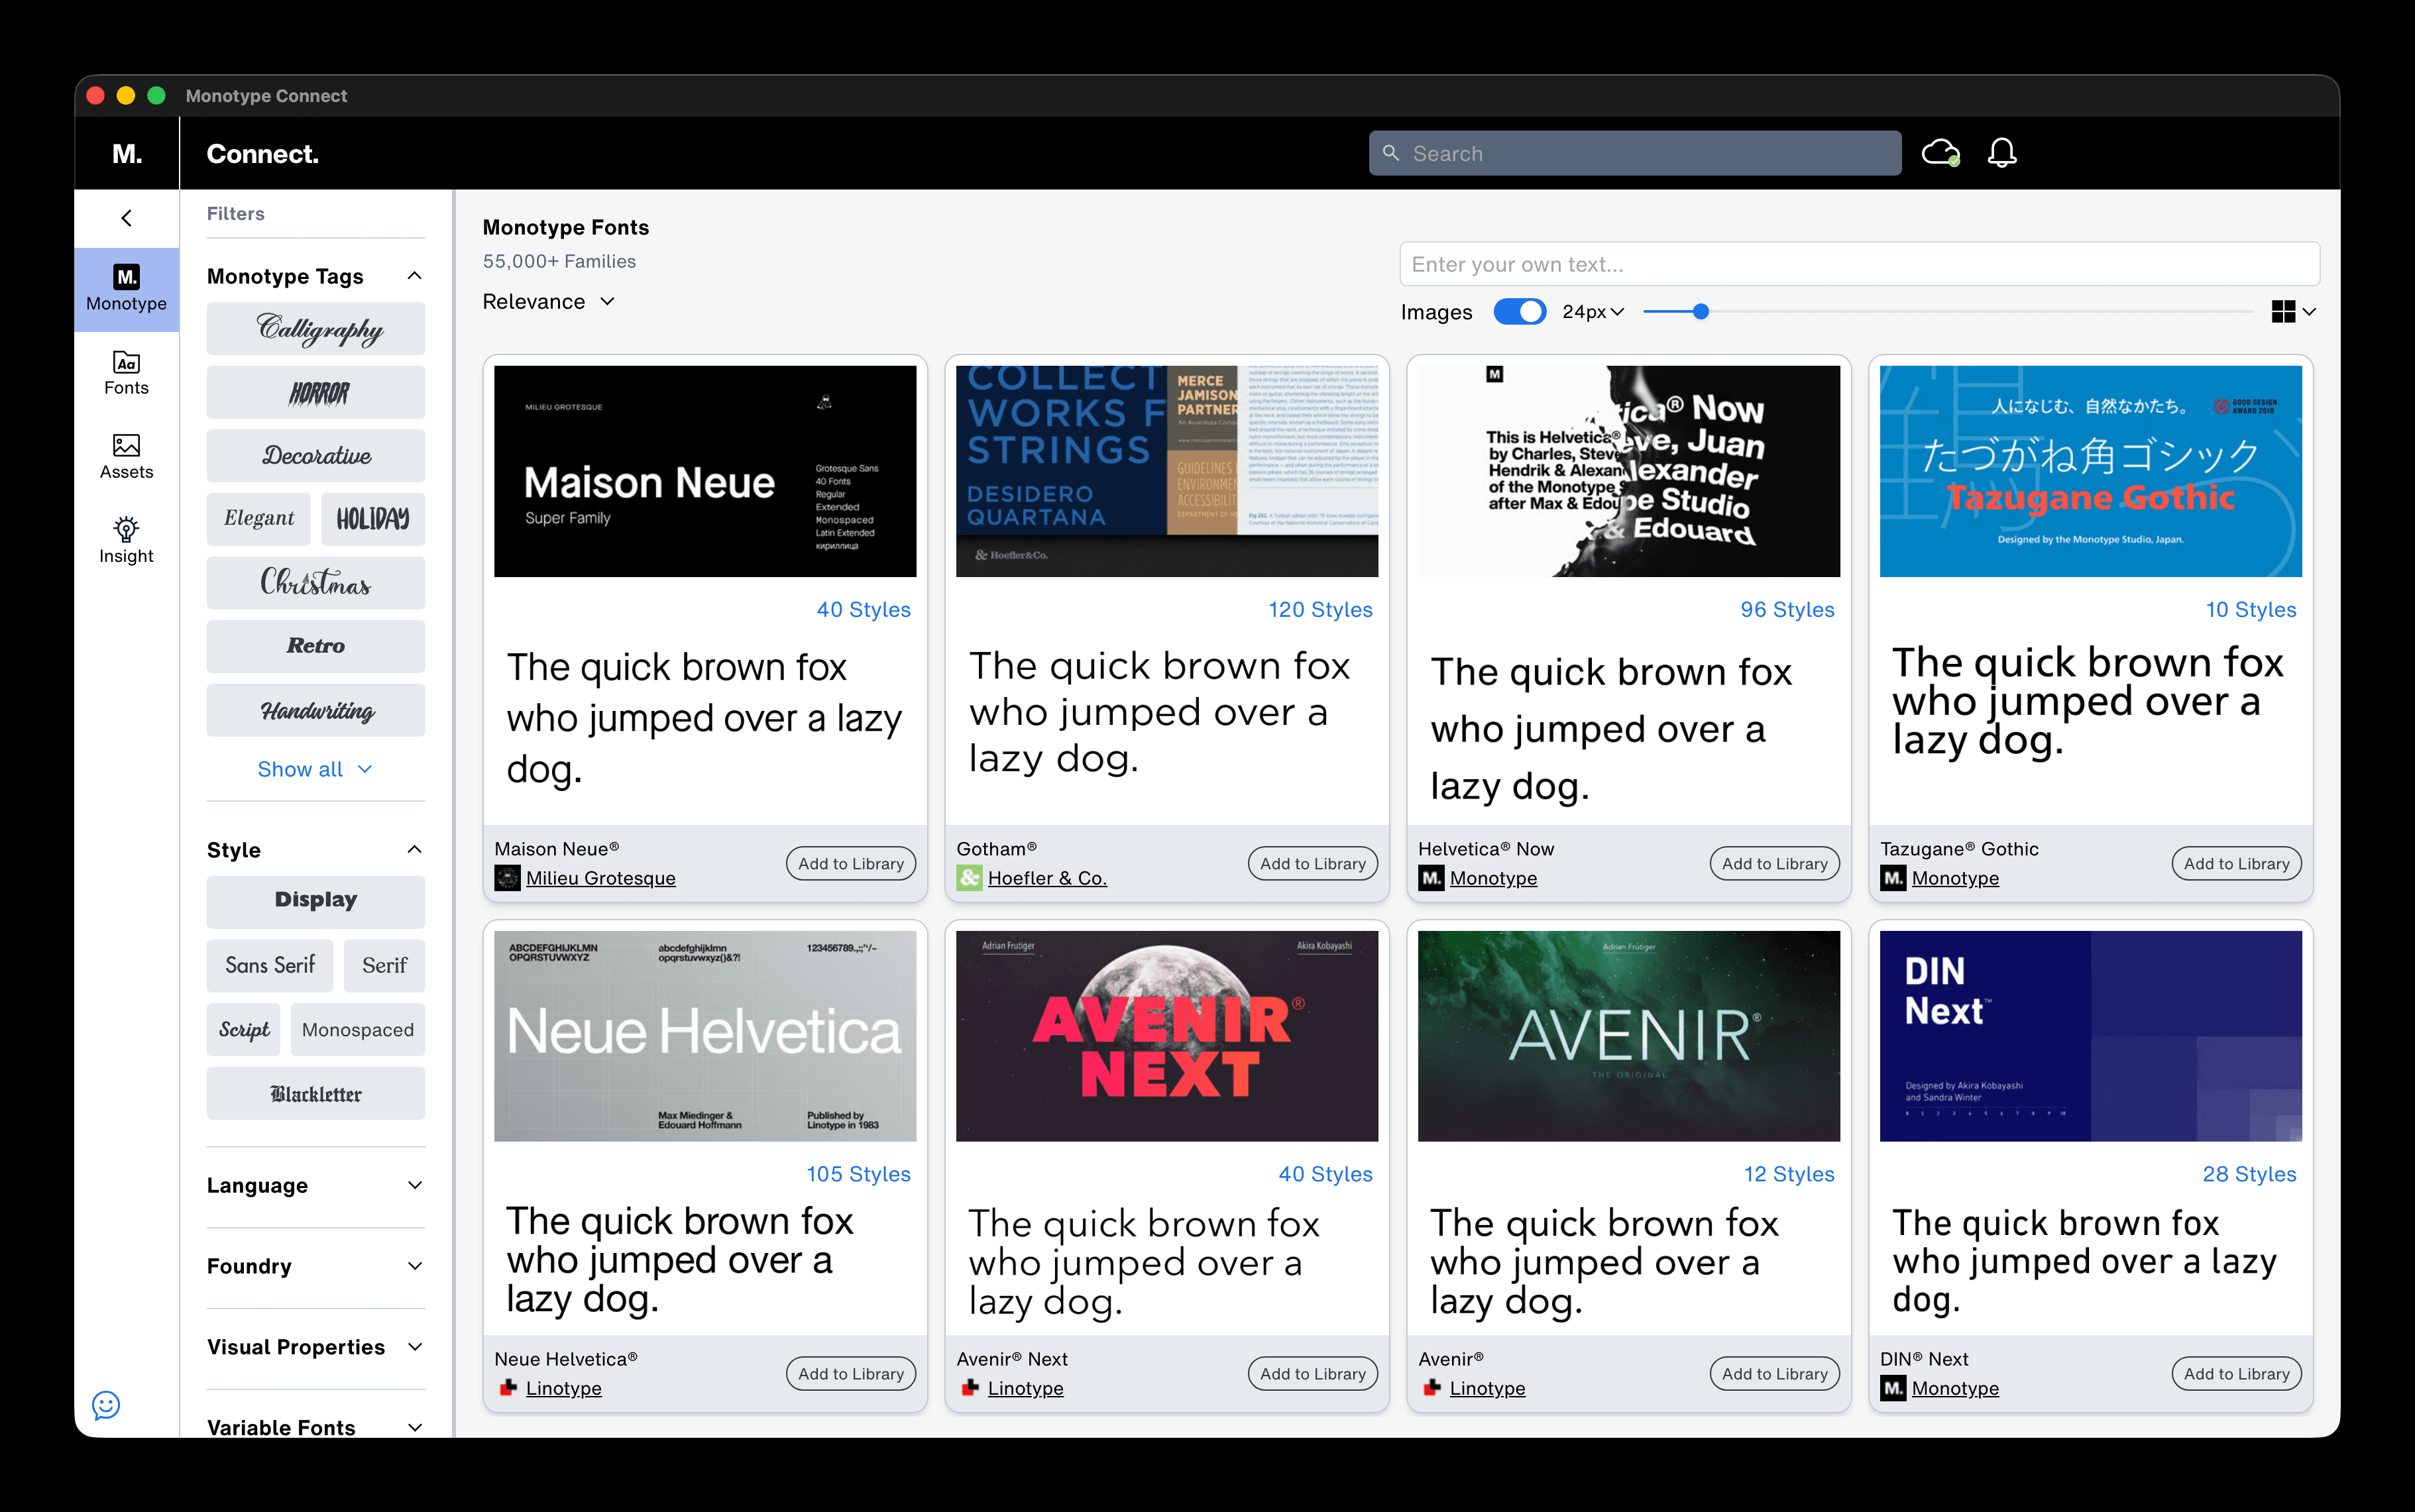2415x1512 pixels.
Task: Open the Assets sidebar section
Action: 126,456
